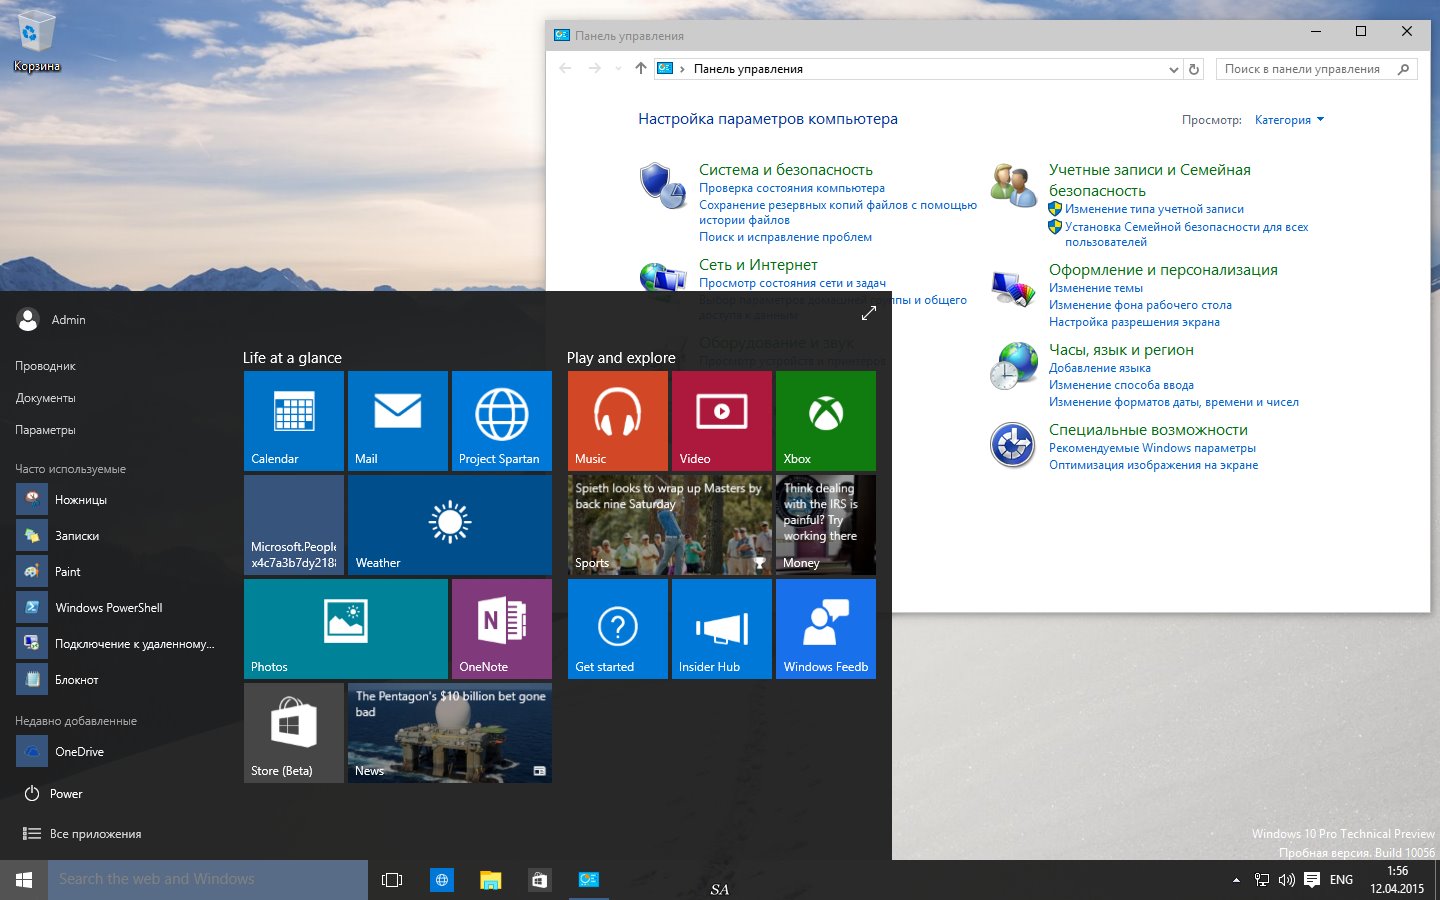
Task: Open the Video tile
Action: [x=722, y=421]
